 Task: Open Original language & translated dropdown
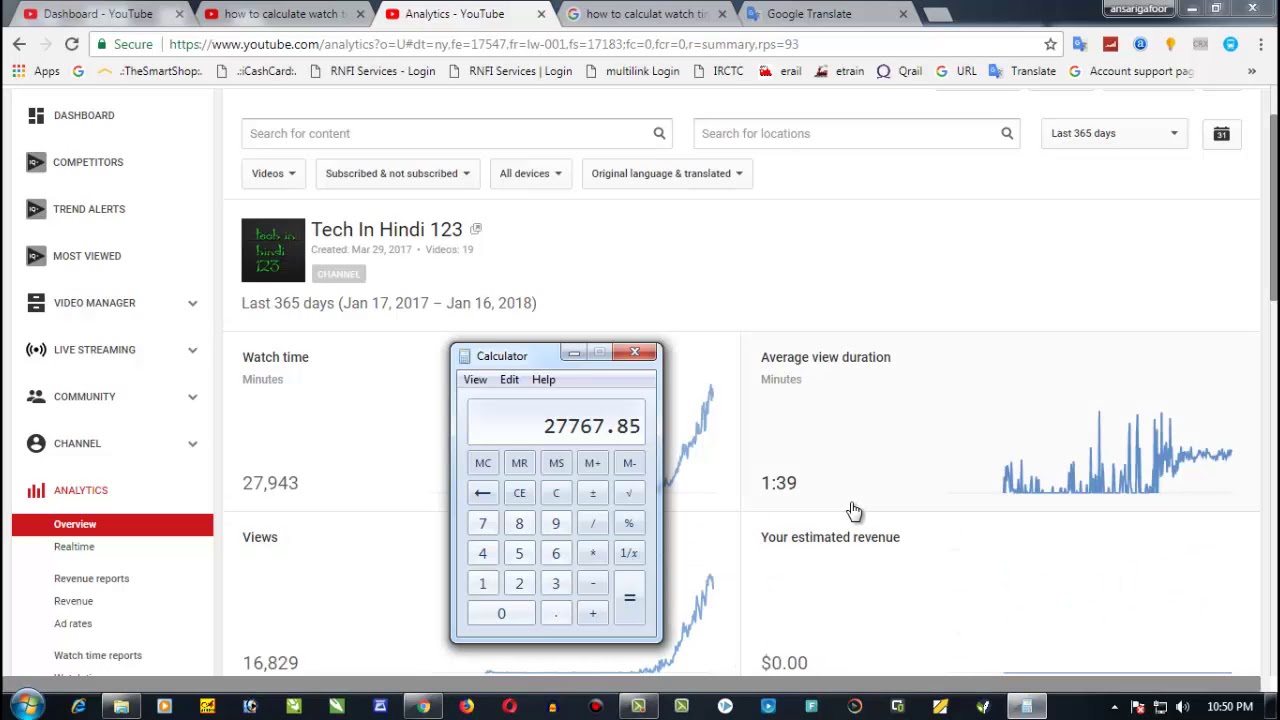click(x=666, y=173)
